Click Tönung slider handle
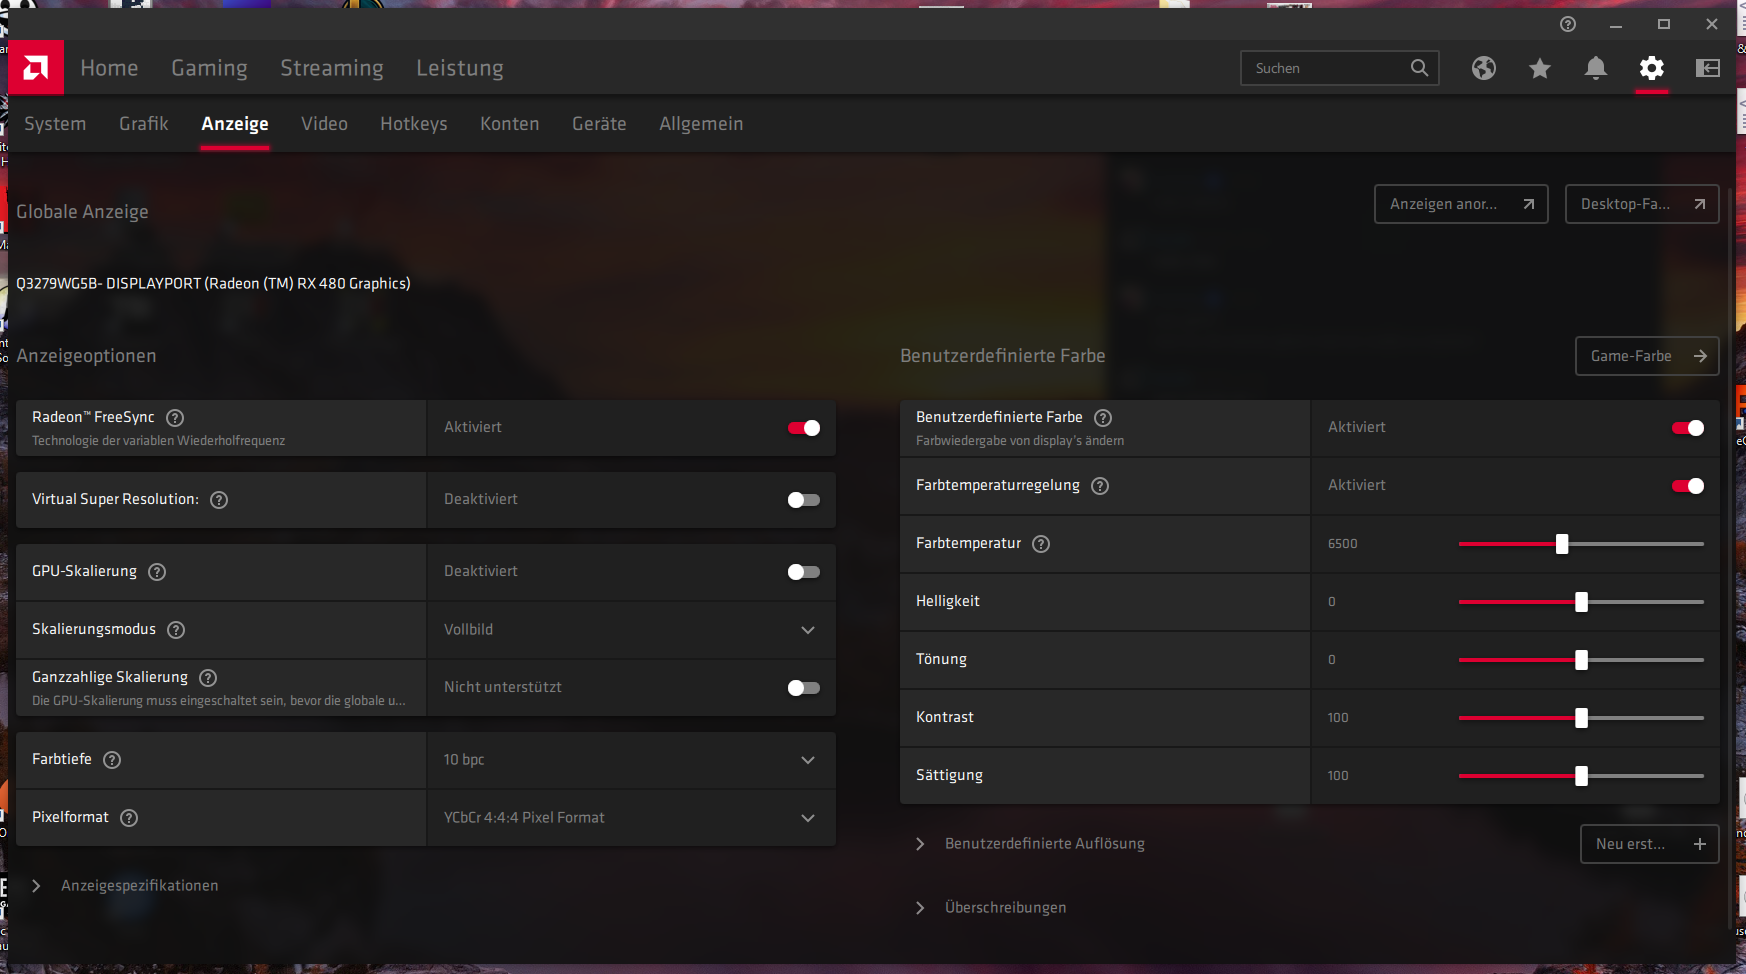Viewport: 1746px width, 974px height. coord(1581,660)
